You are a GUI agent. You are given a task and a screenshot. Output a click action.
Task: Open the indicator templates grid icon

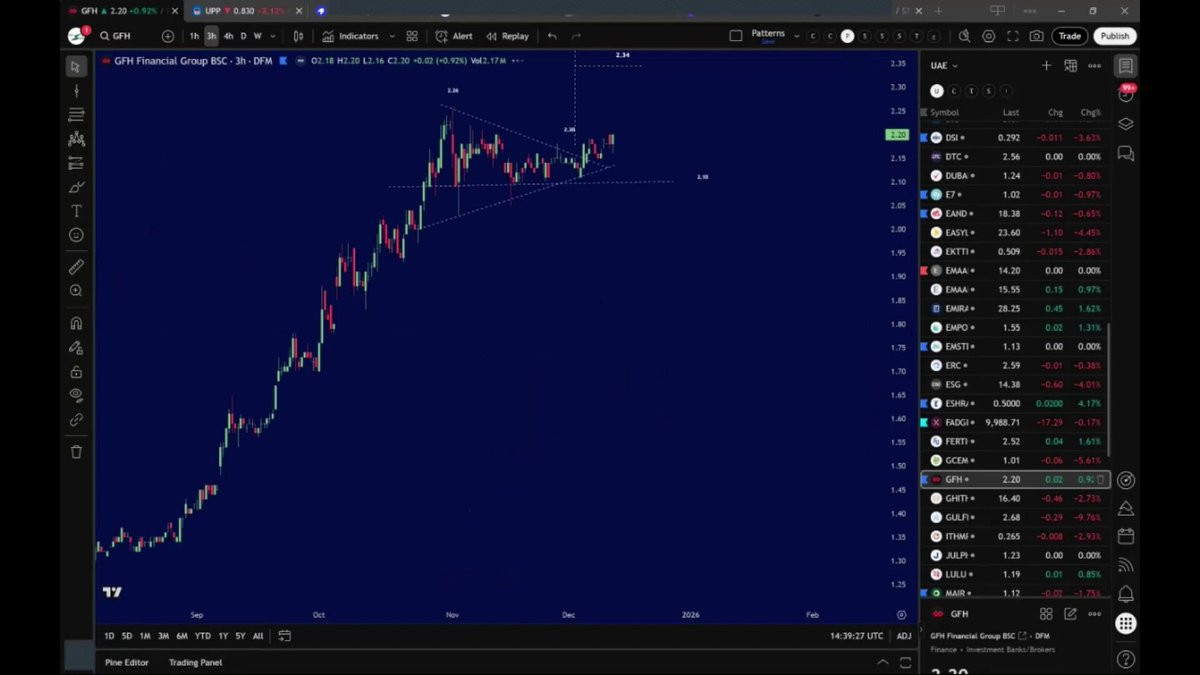[412, 36]
